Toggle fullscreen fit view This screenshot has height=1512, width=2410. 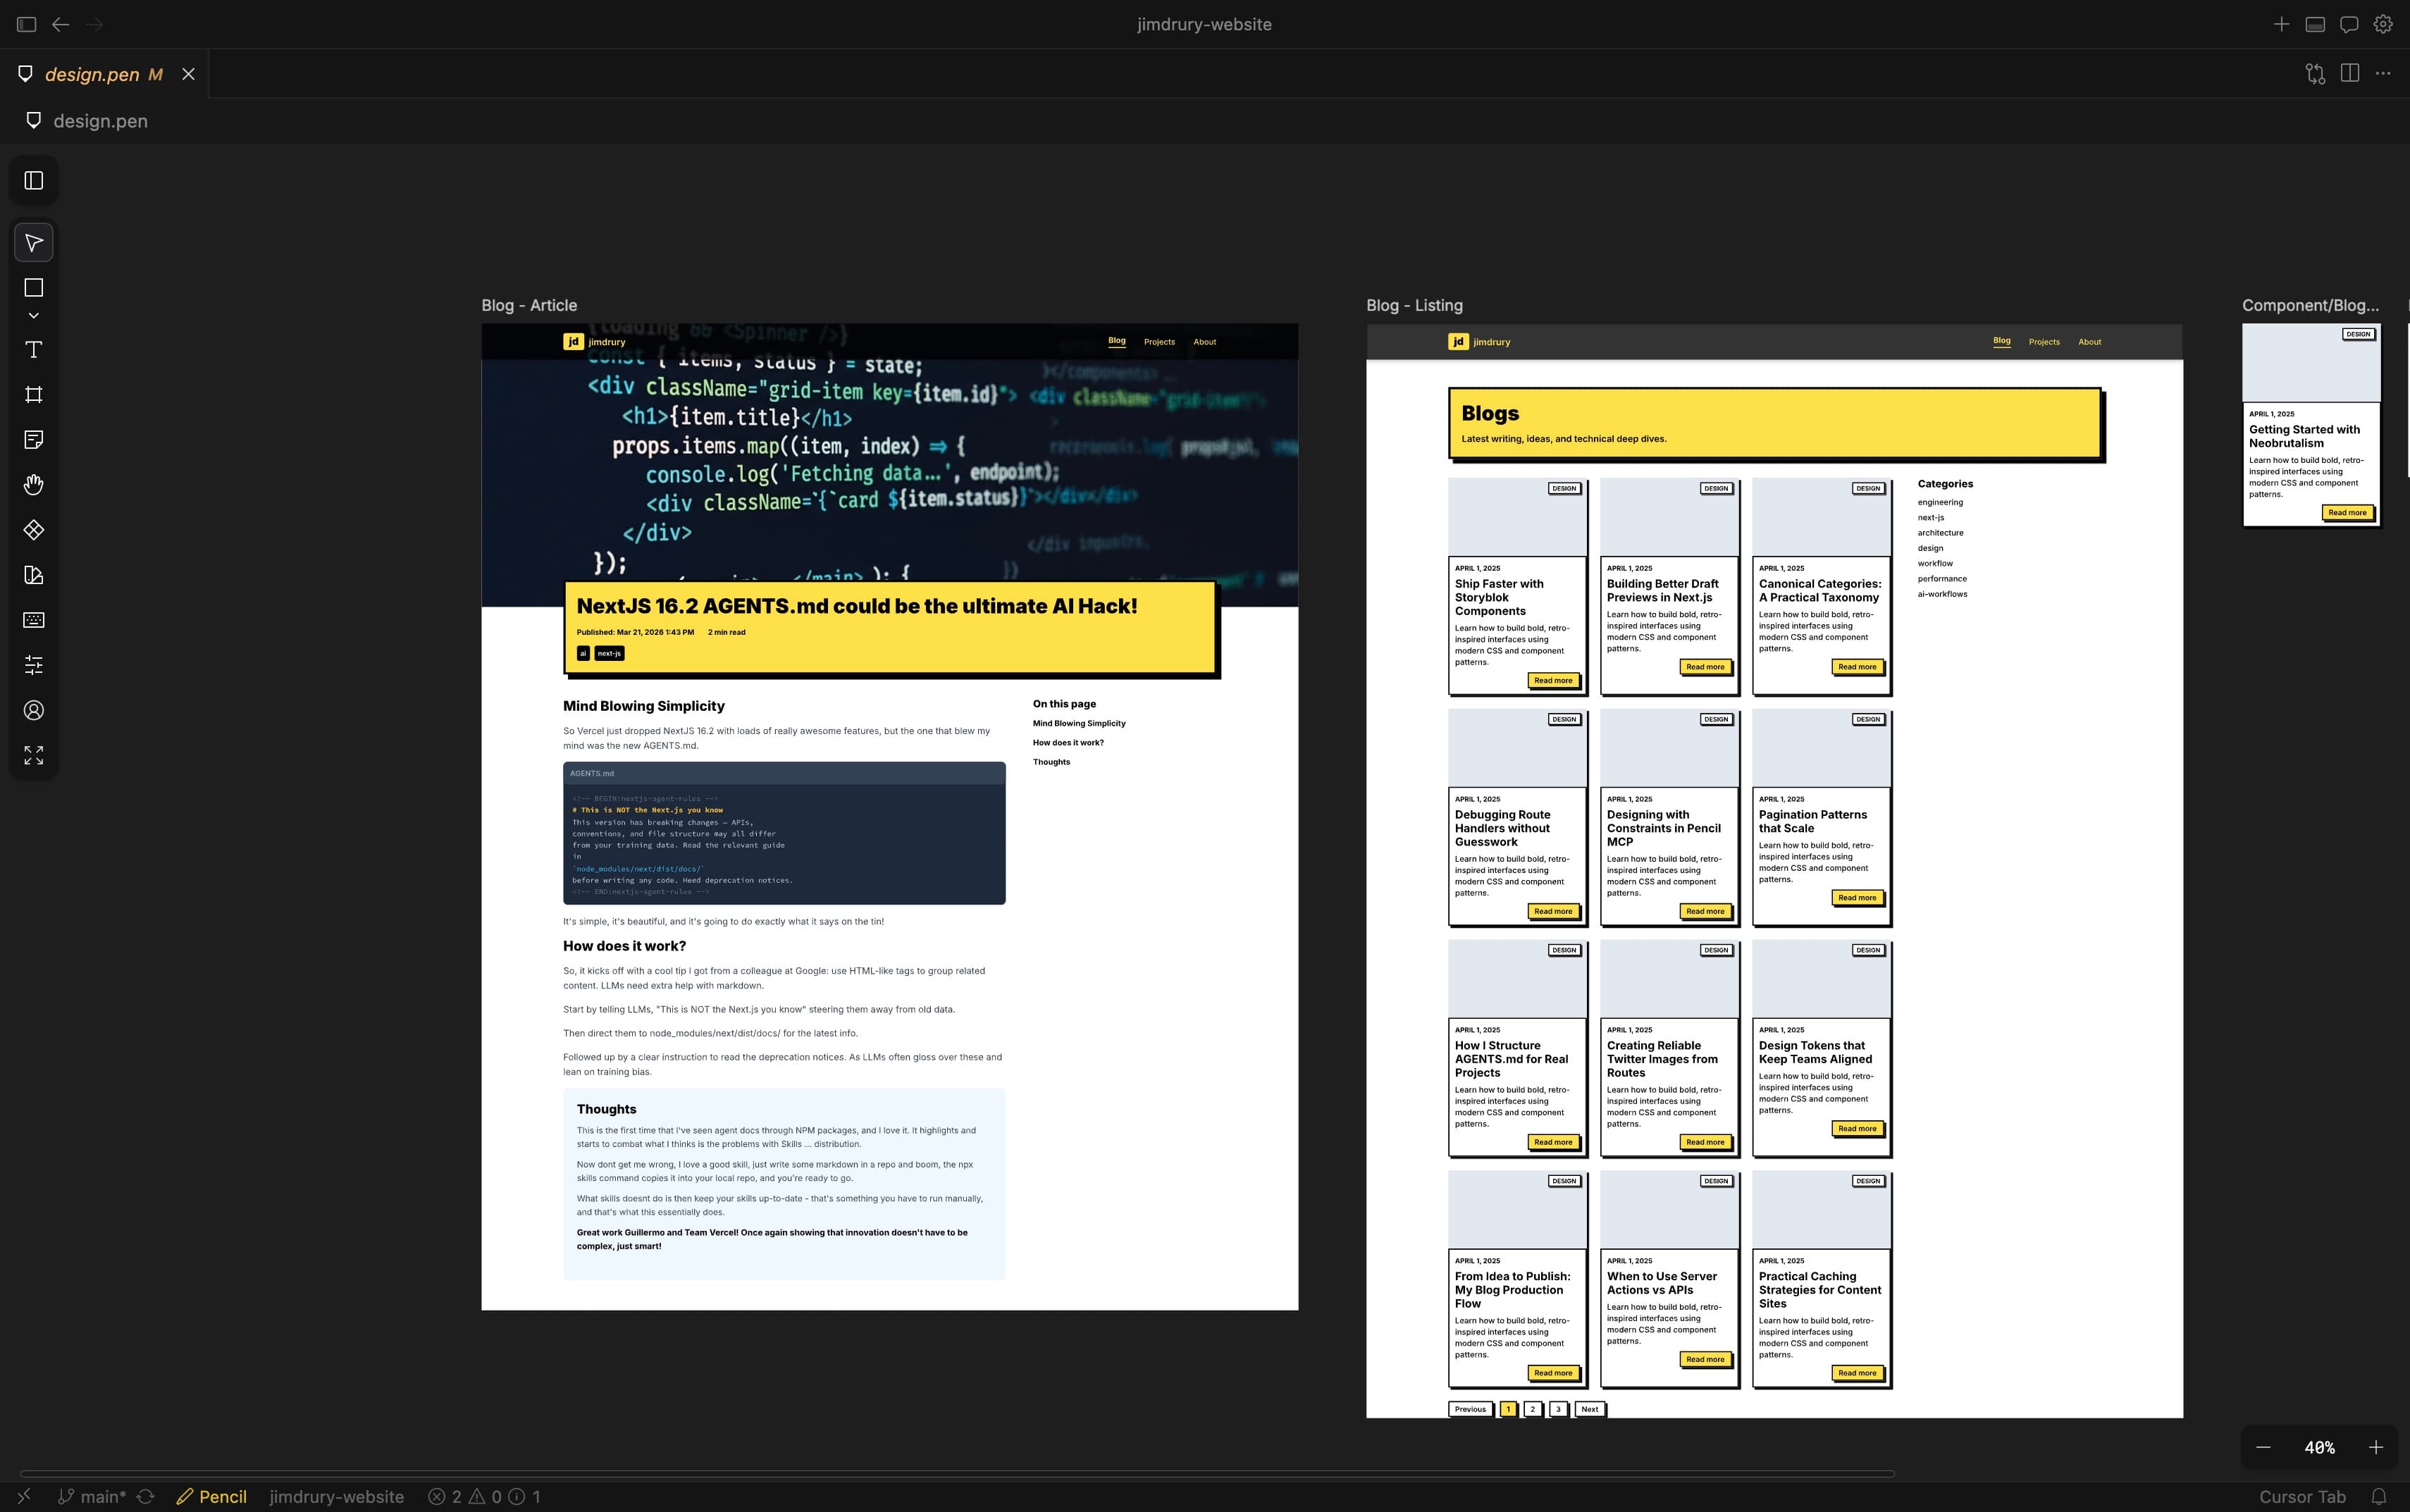coord(34,755)
